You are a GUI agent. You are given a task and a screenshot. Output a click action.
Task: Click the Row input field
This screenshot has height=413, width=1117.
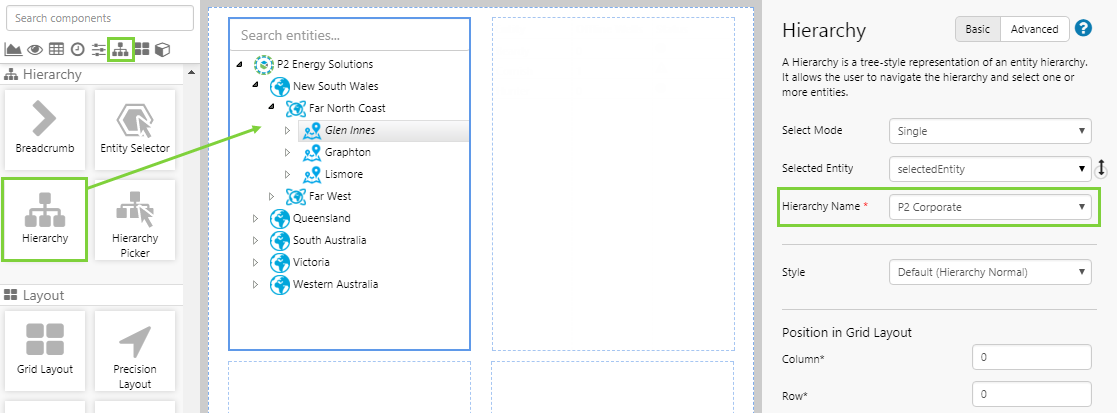pos(1032,394)
